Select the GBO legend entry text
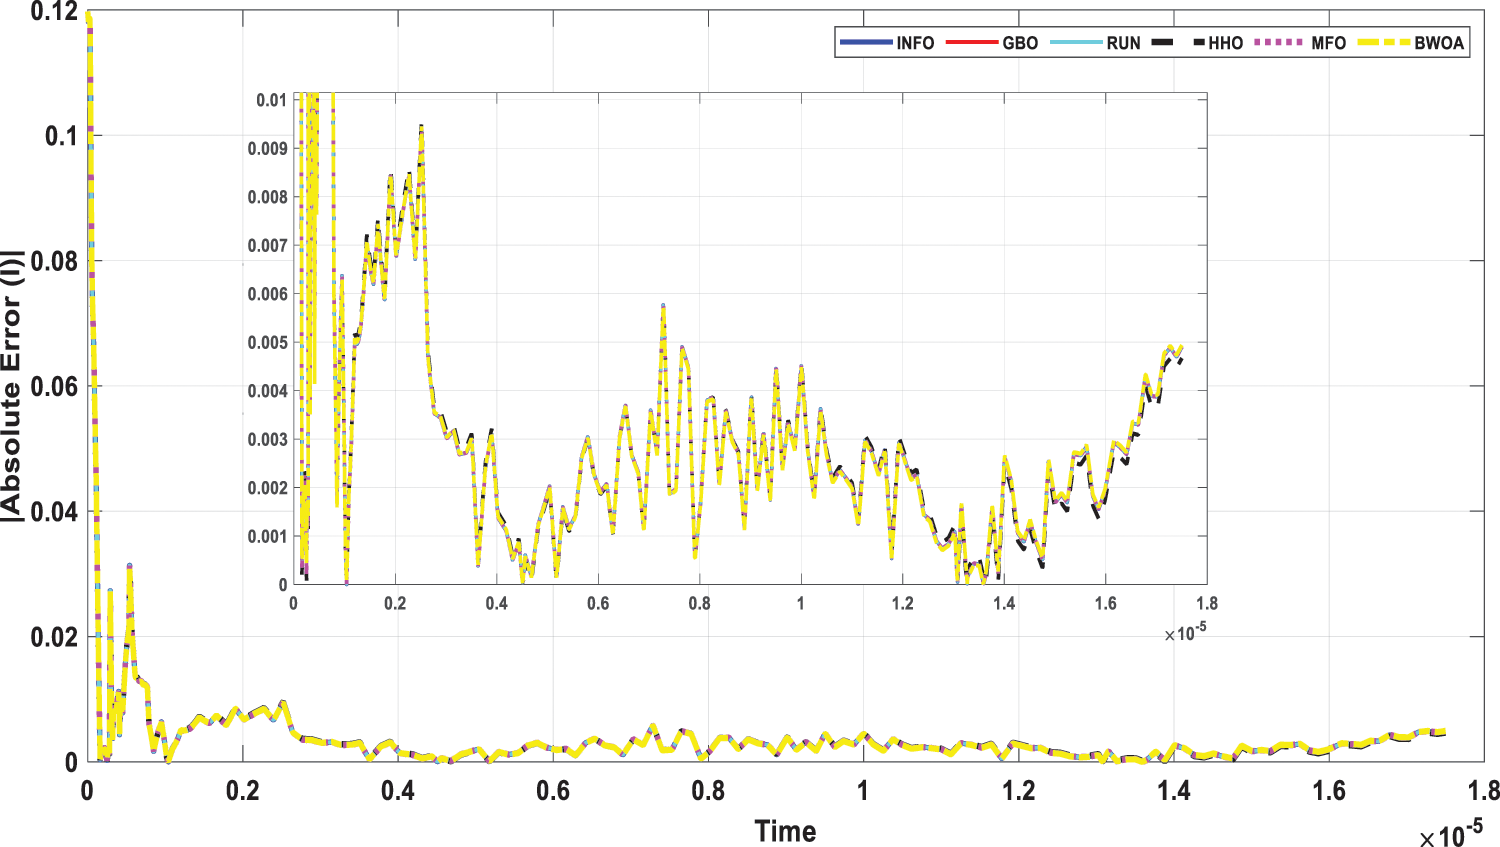 (x=1020, y=43)
